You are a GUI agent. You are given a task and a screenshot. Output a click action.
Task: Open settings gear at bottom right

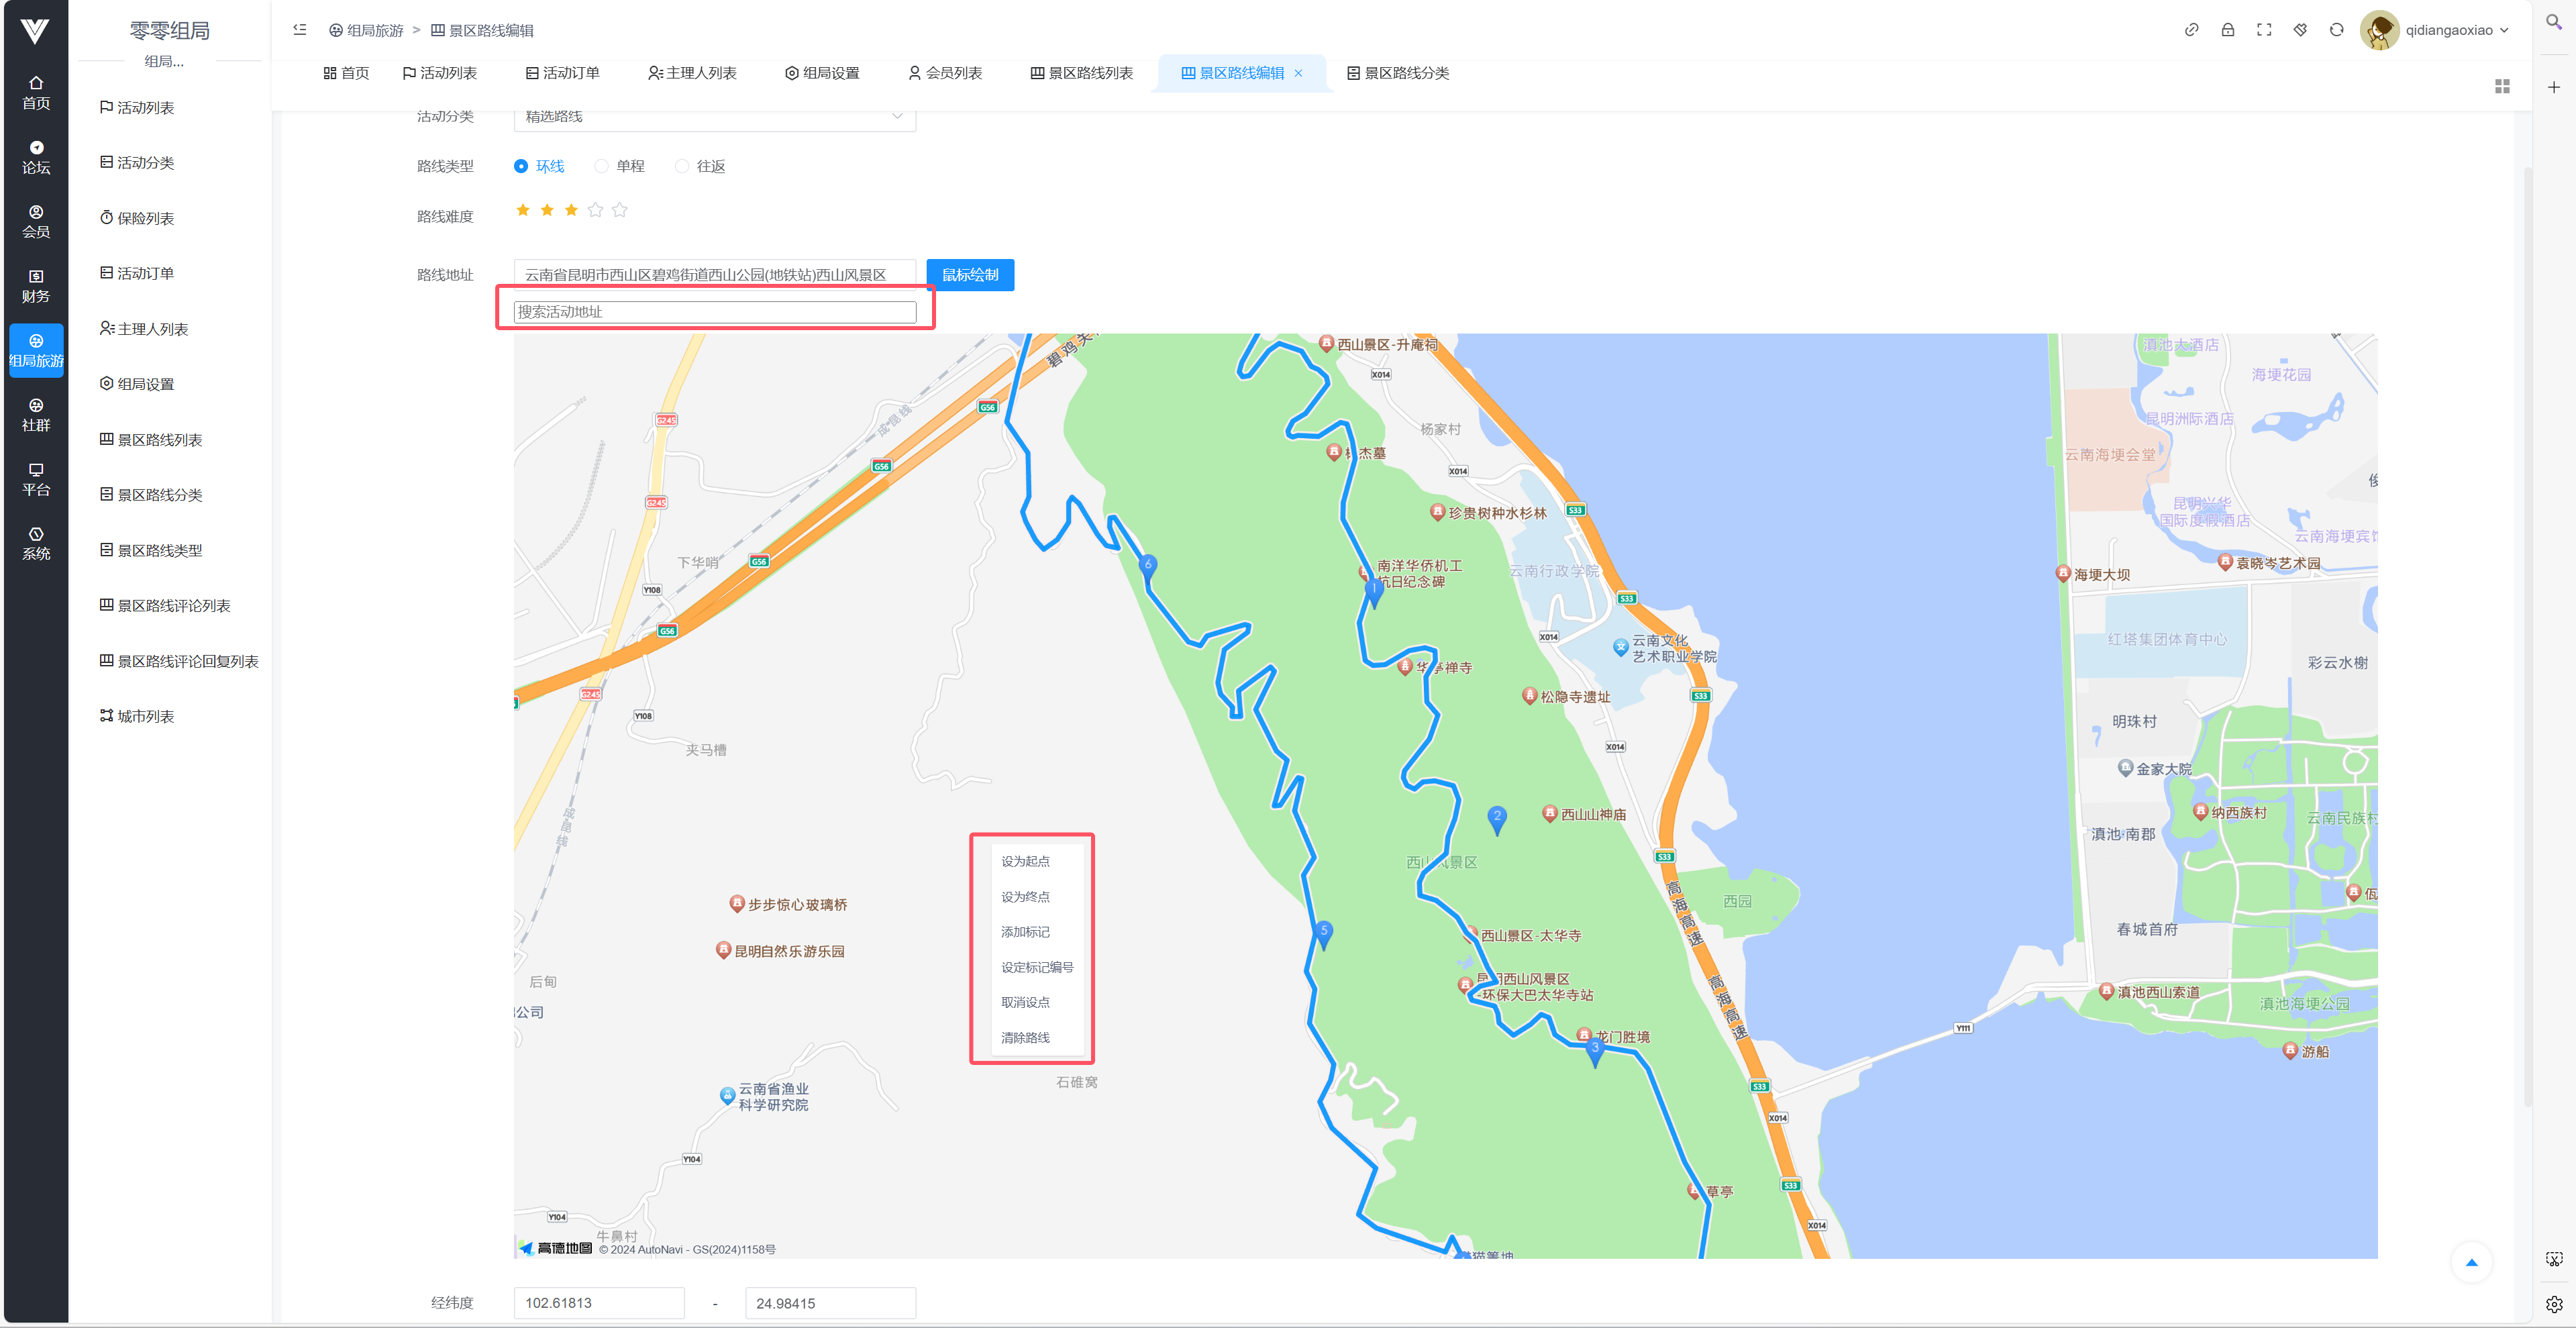click(x=2554, y=1304)
